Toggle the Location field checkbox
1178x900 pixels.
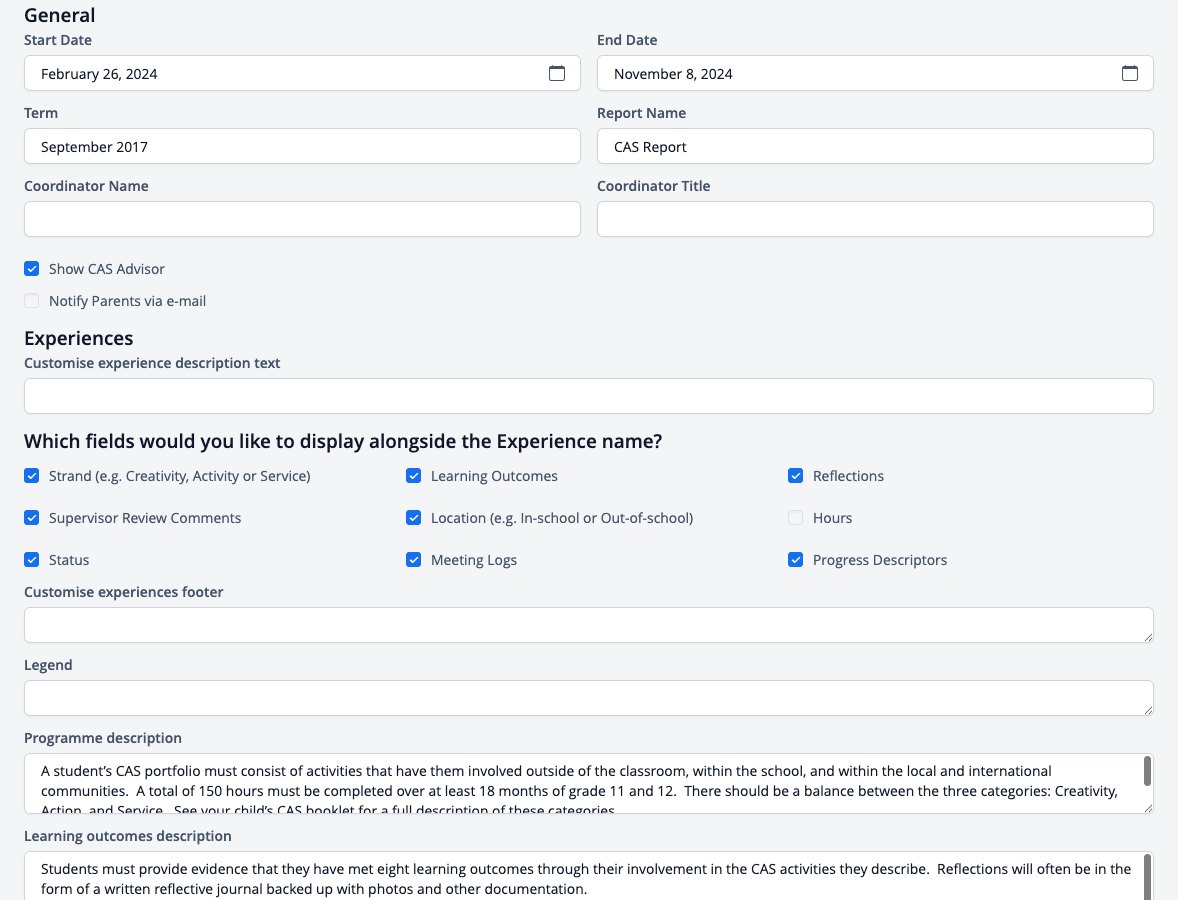(413, 518)
